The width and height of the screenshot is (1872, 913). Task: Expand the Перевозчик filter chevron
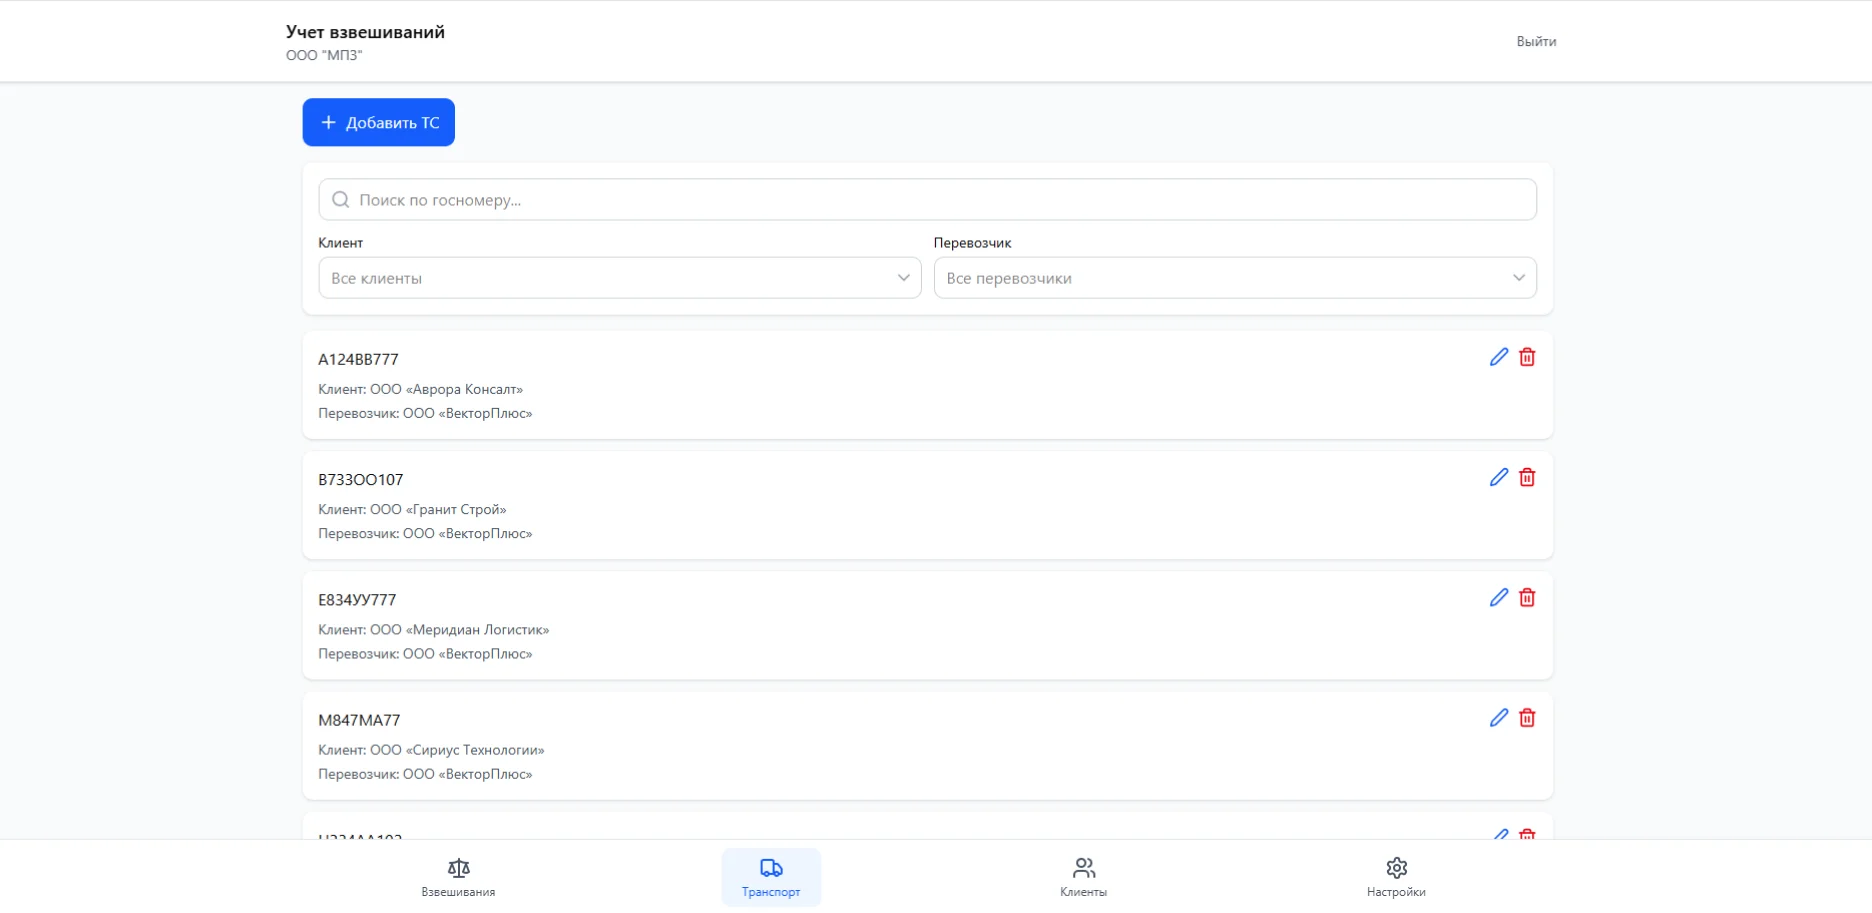point(1519,278)
